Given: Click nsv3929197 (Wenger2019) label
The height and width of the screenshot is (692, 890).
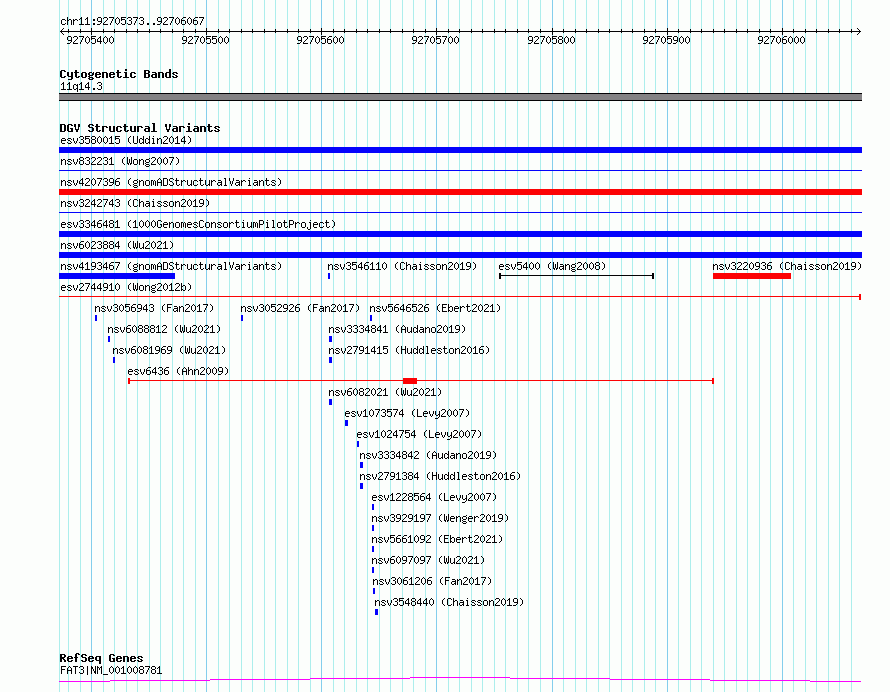Looking at the screenshot, I should tap(440, 518).
